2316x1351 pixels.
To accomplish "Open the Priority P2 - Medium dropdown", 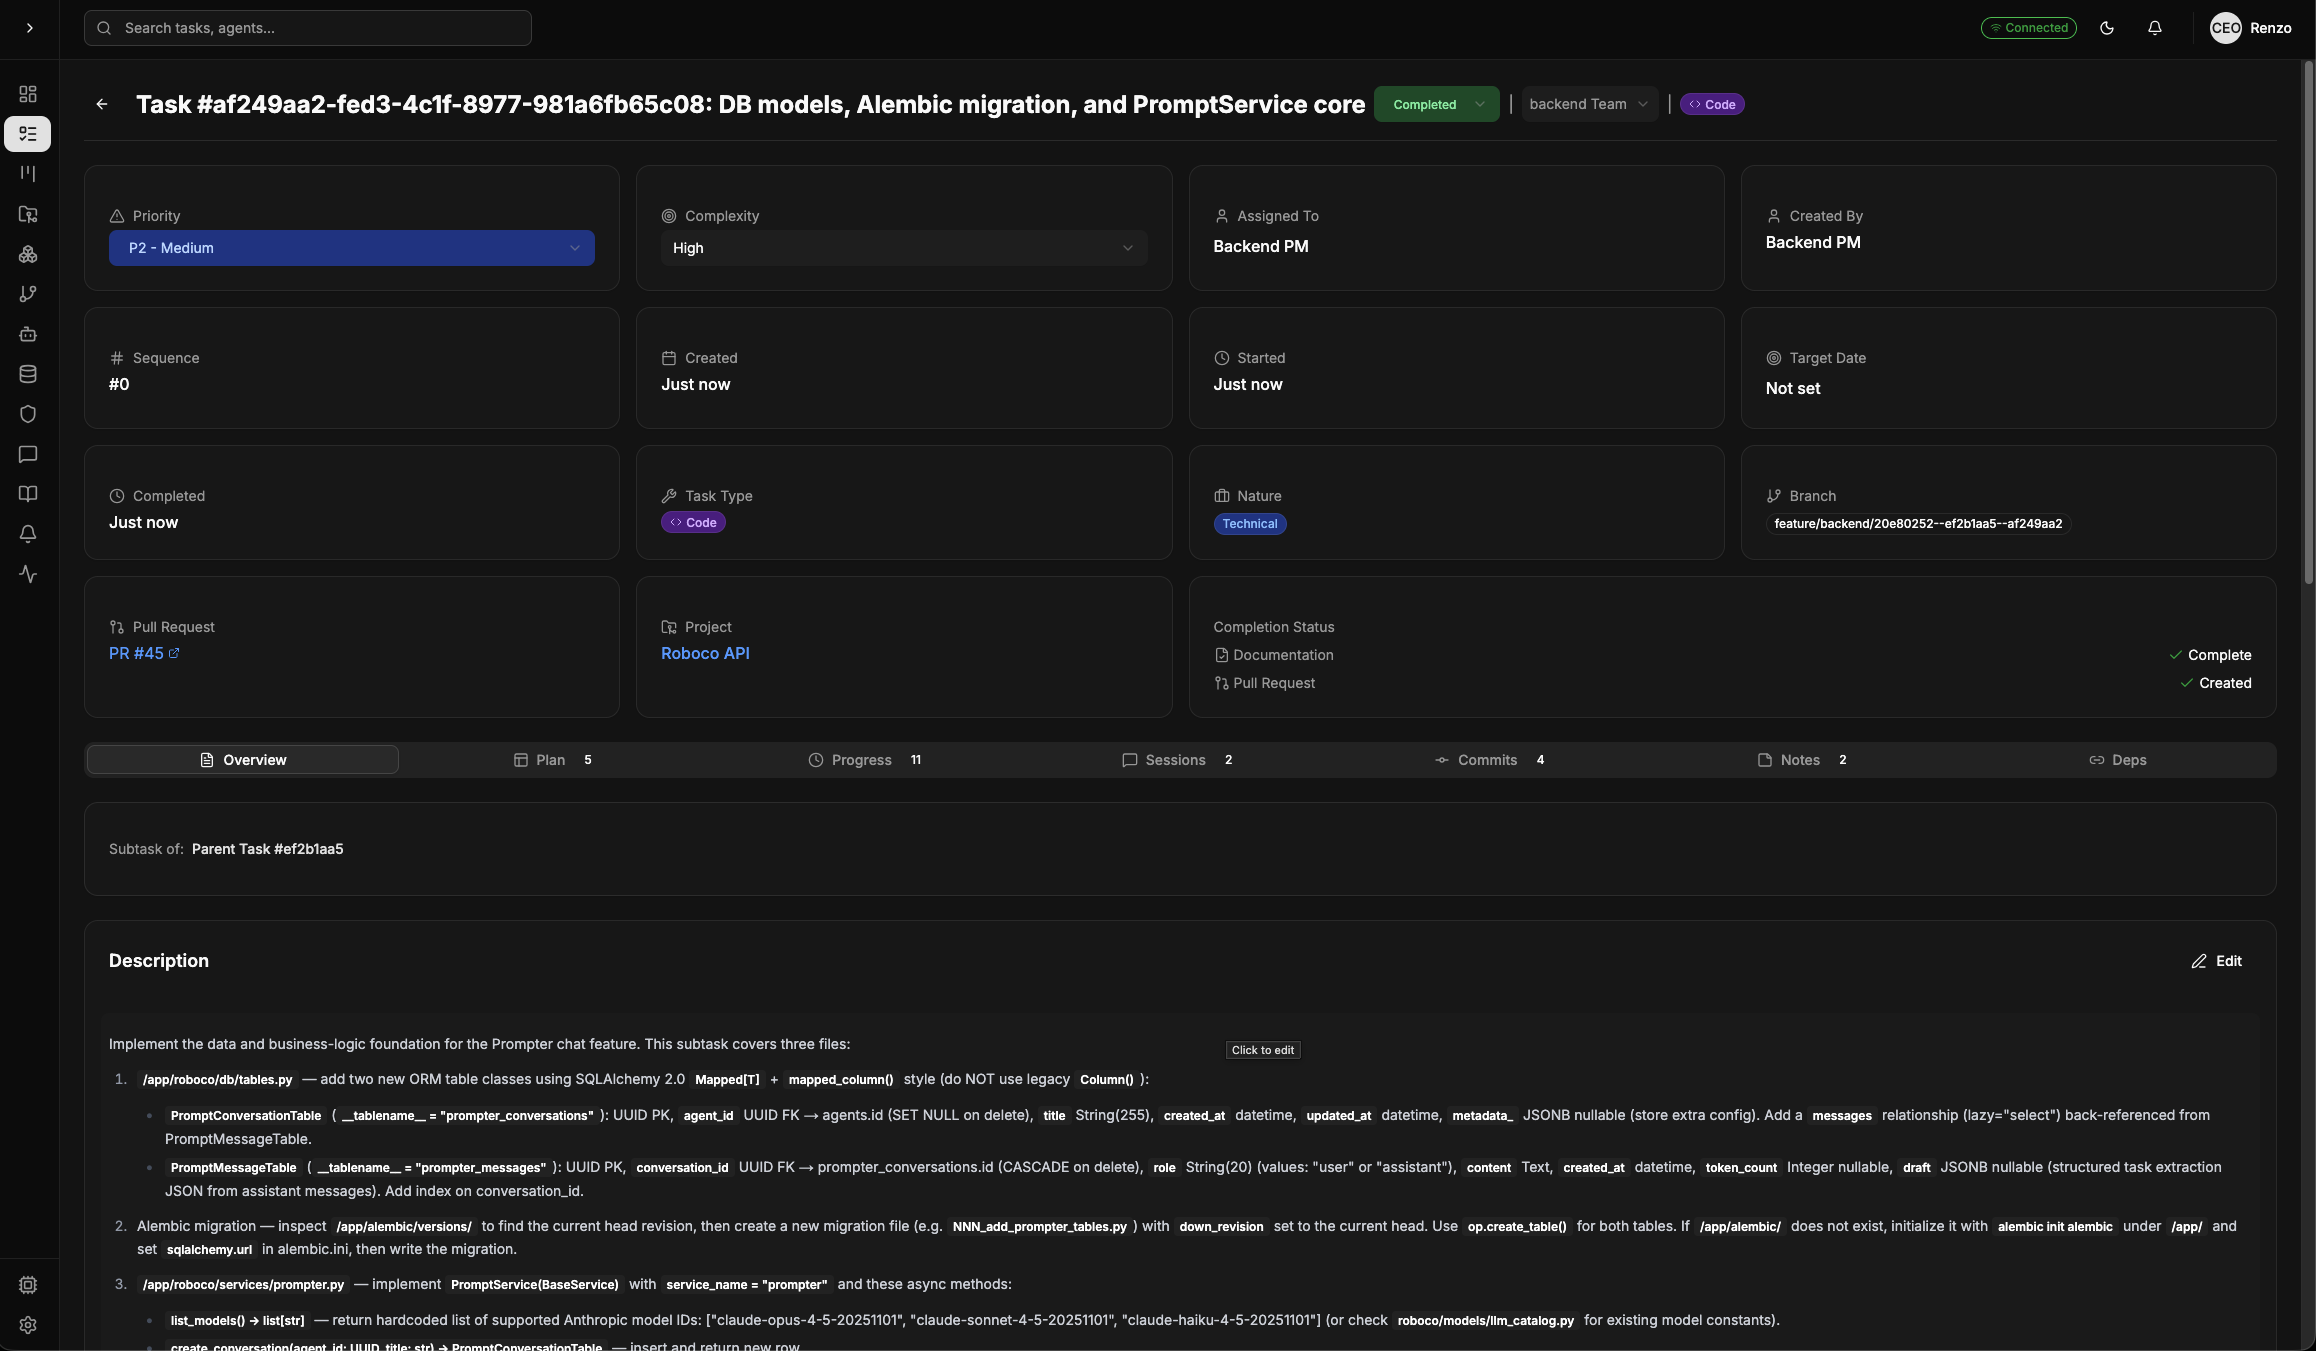I will tap(352, 248).
